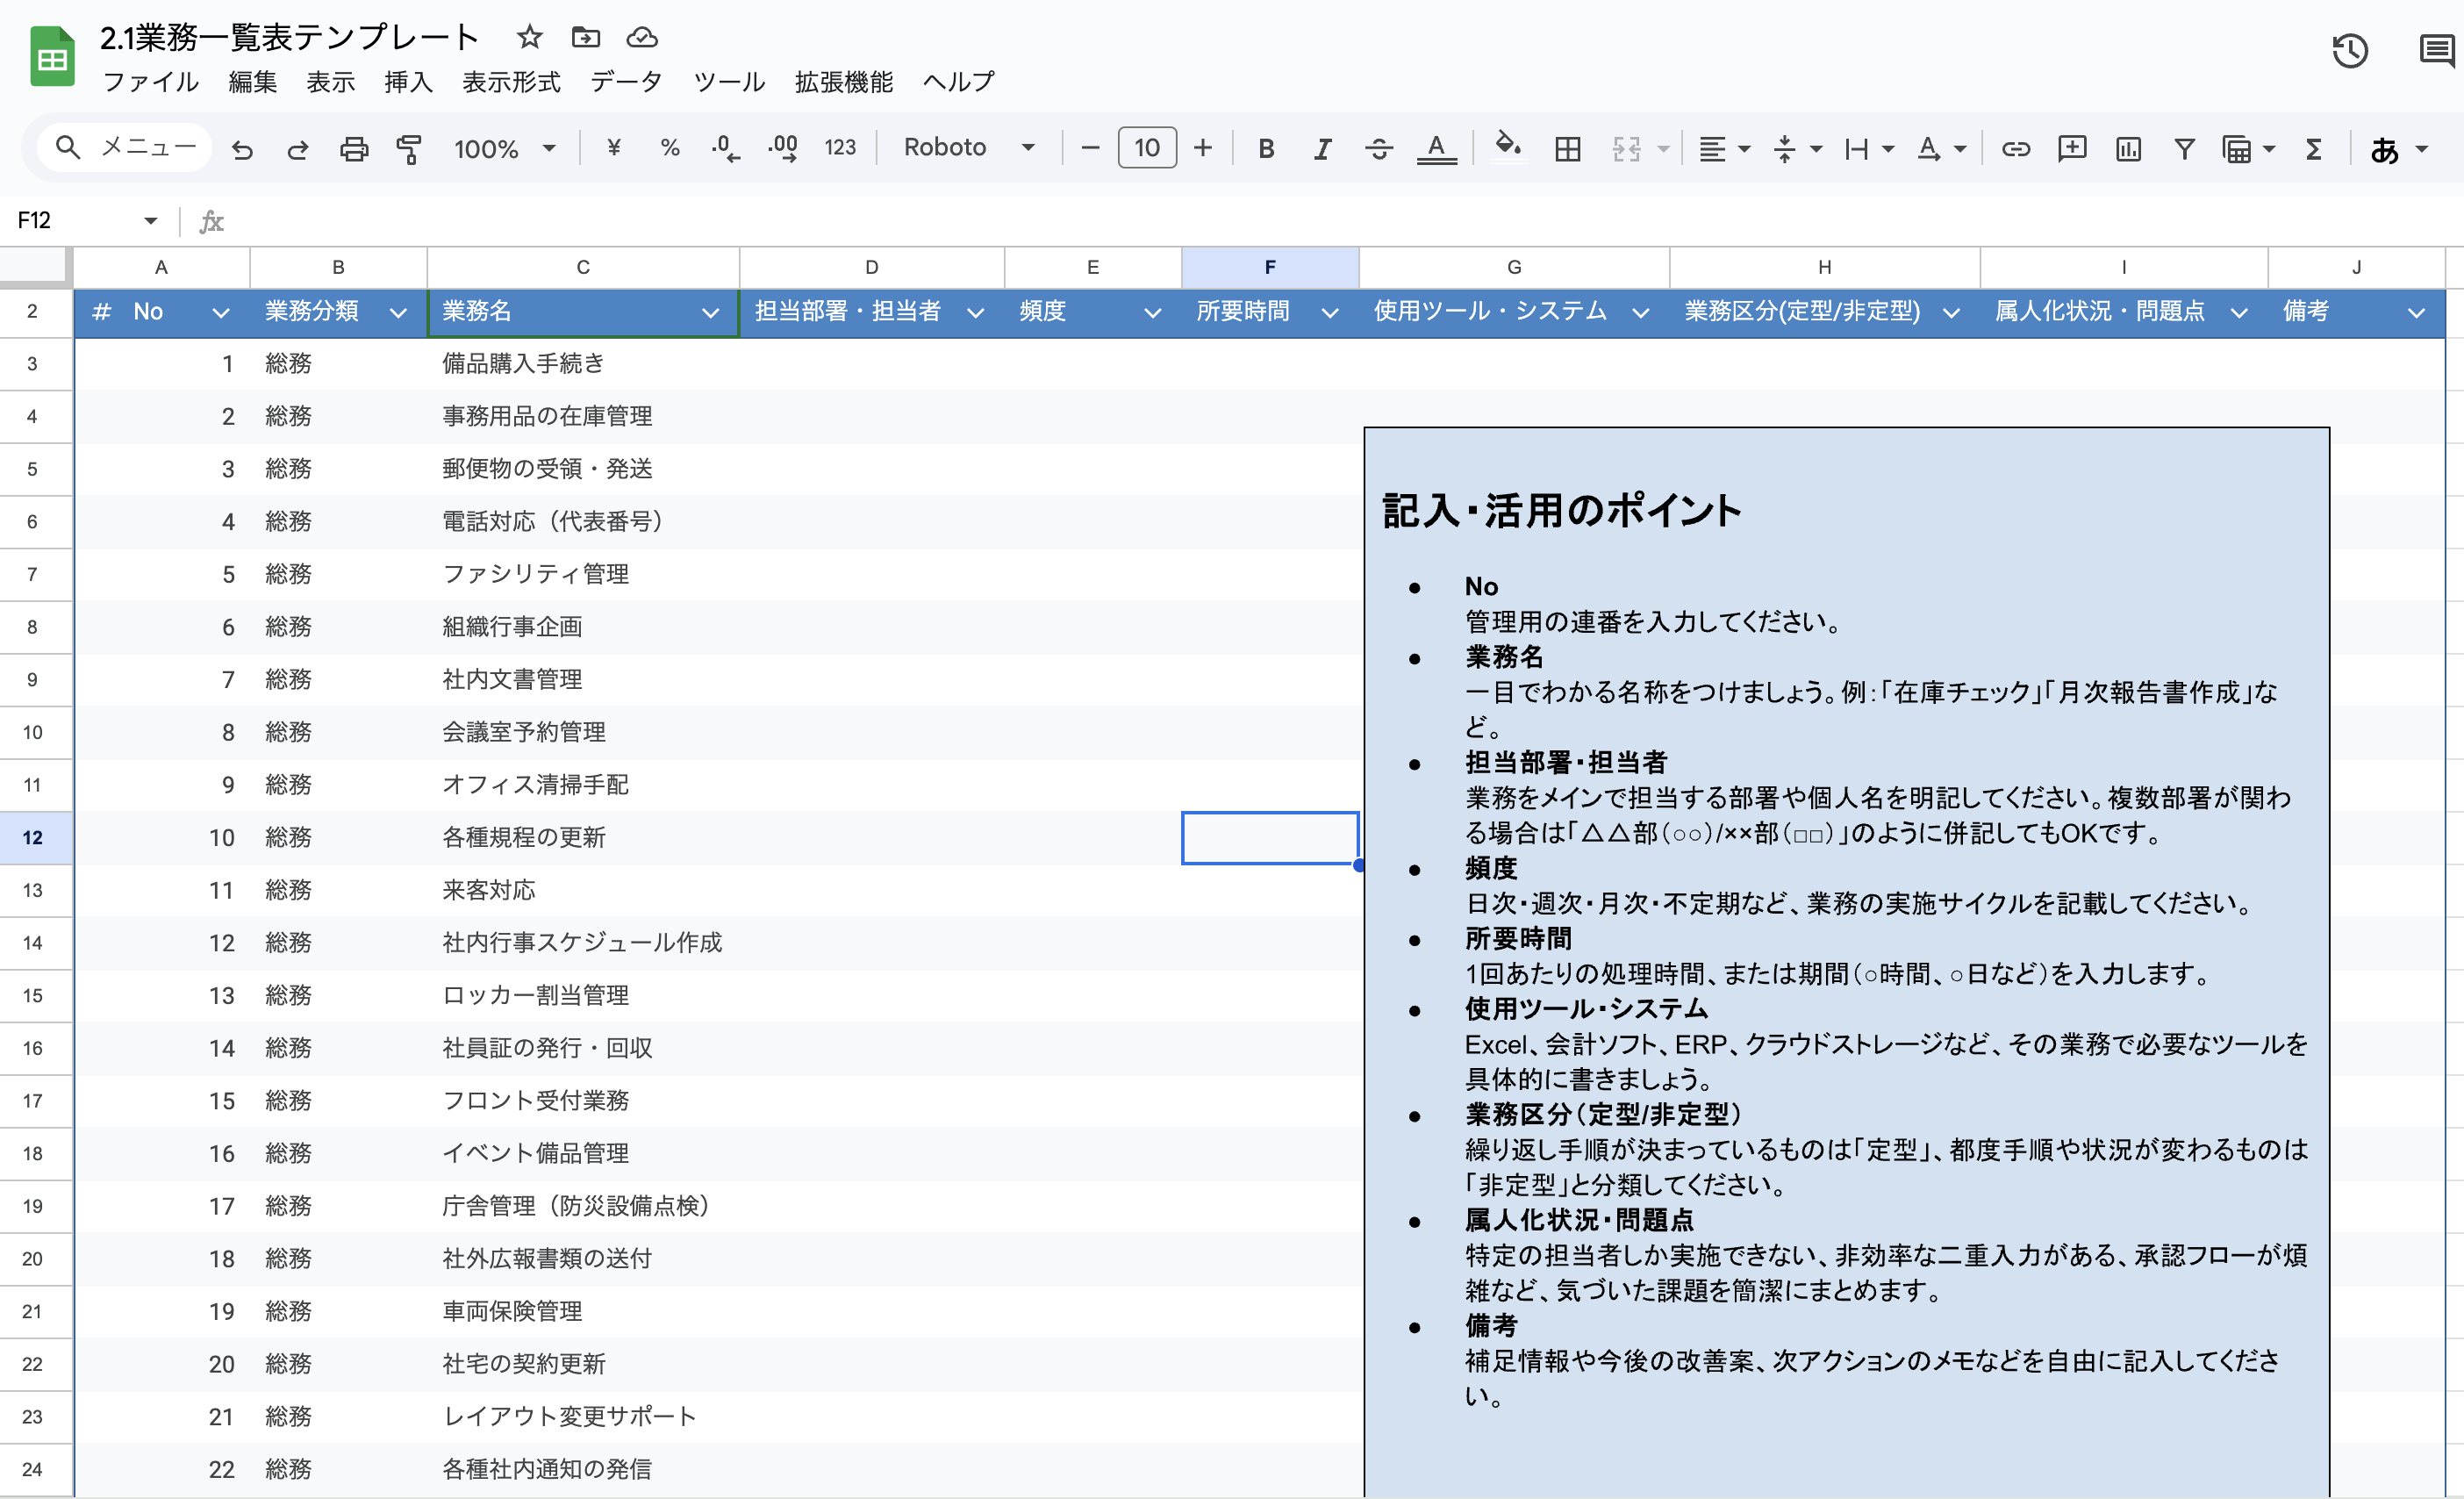
Task: Star the spreadsheet as favorite
Action: (x=528, y=38)
